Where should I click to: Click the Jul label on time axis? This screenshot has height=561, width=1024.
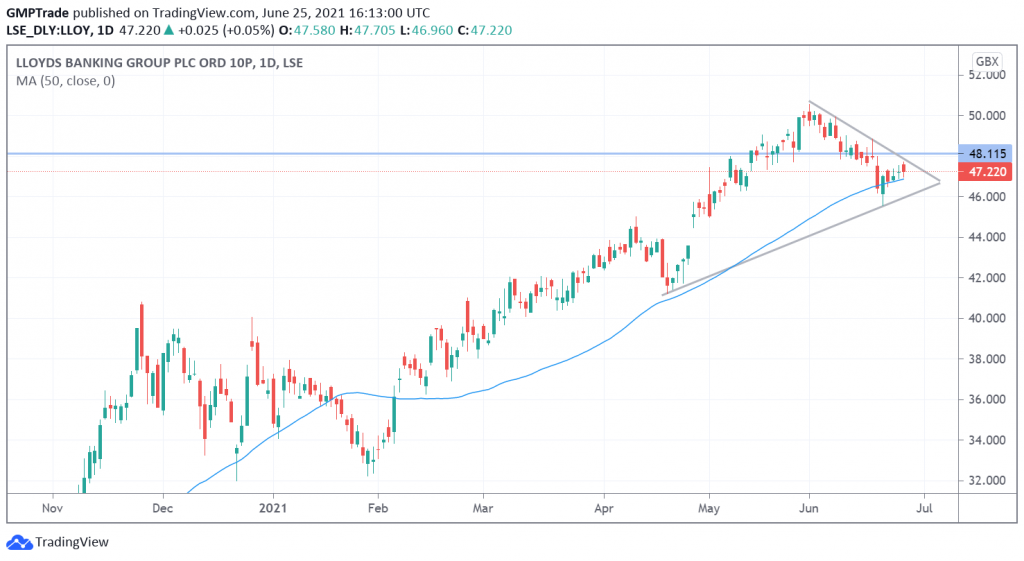[924, 508]
